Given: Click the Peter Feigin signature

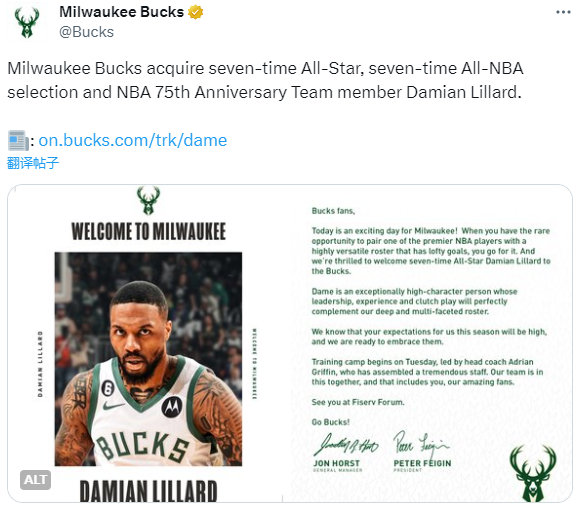Looking at the screenshot, I should [x=421, y=443].
